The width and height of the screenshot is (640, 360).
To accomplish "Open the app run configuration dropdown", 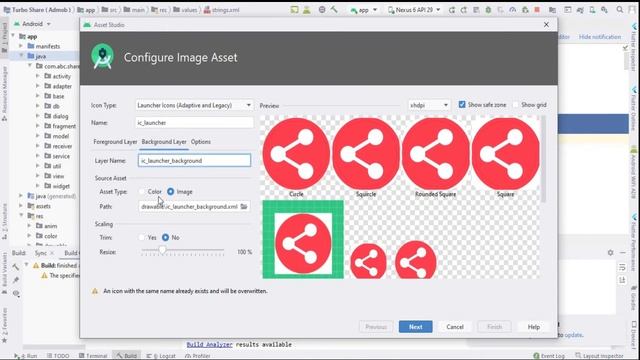I will tap(363, 10).
